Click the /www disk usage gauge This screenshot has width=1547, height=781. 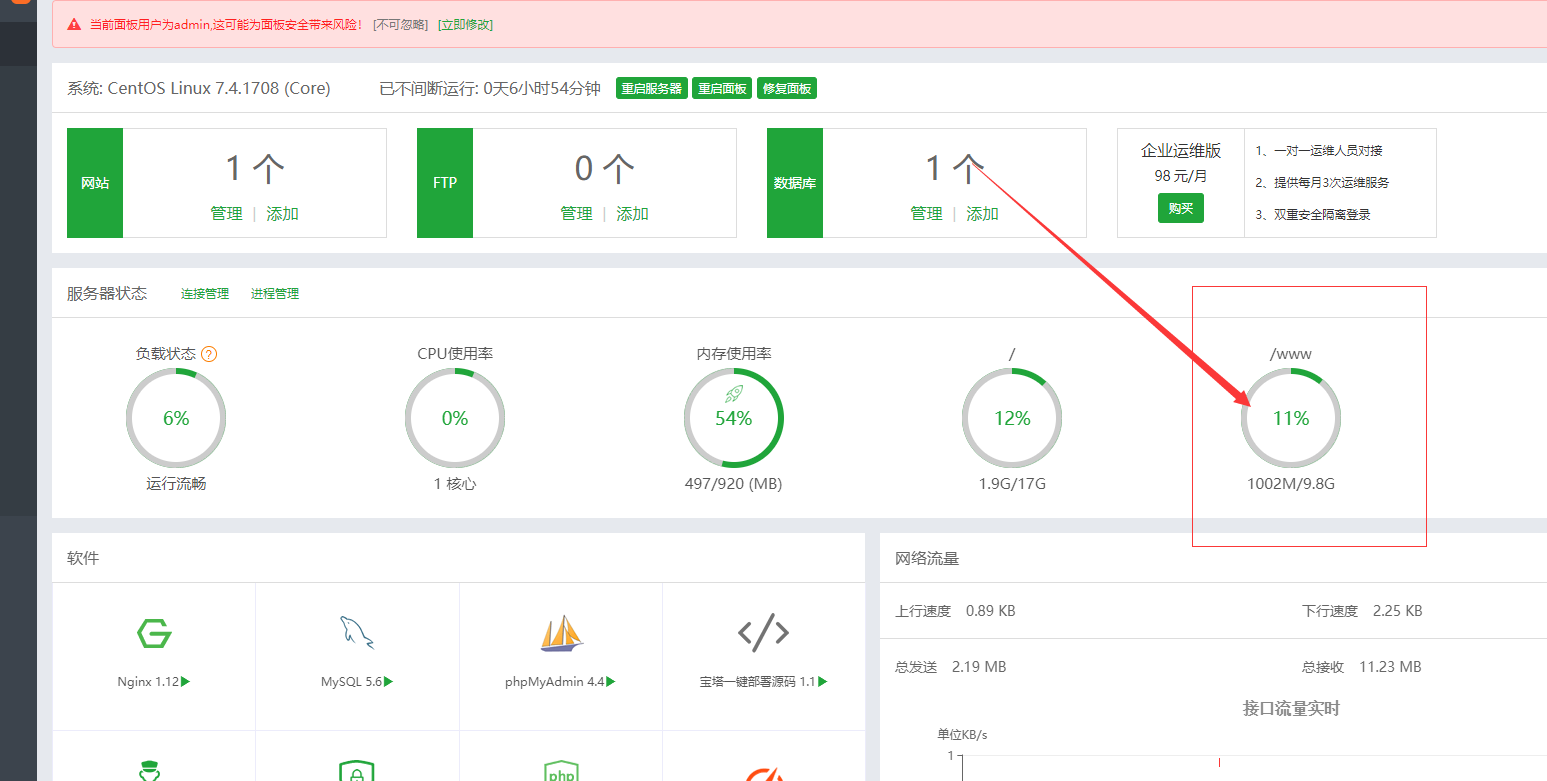[1290, 418]
